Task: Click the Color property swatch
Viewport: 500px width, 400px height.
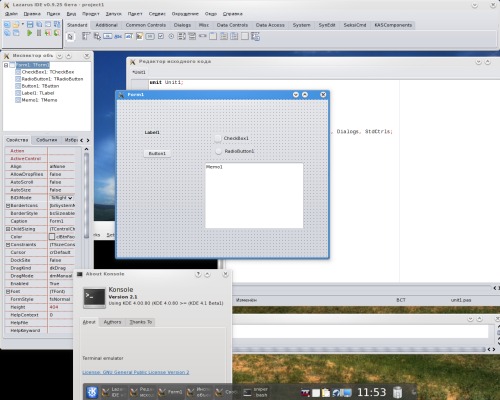Action: tap(52, 237)
